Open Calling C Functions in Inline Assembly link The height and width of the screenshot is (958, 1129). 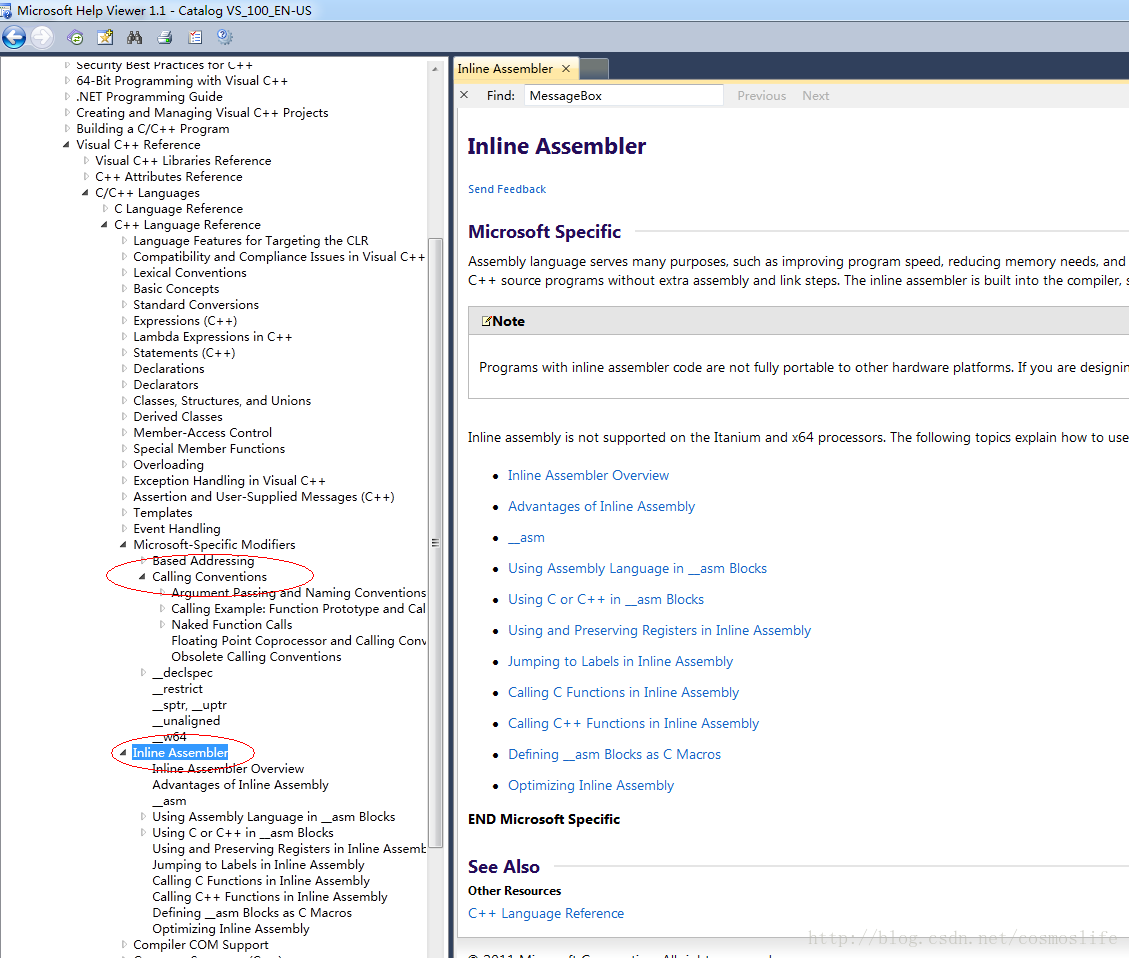point(624,692)
